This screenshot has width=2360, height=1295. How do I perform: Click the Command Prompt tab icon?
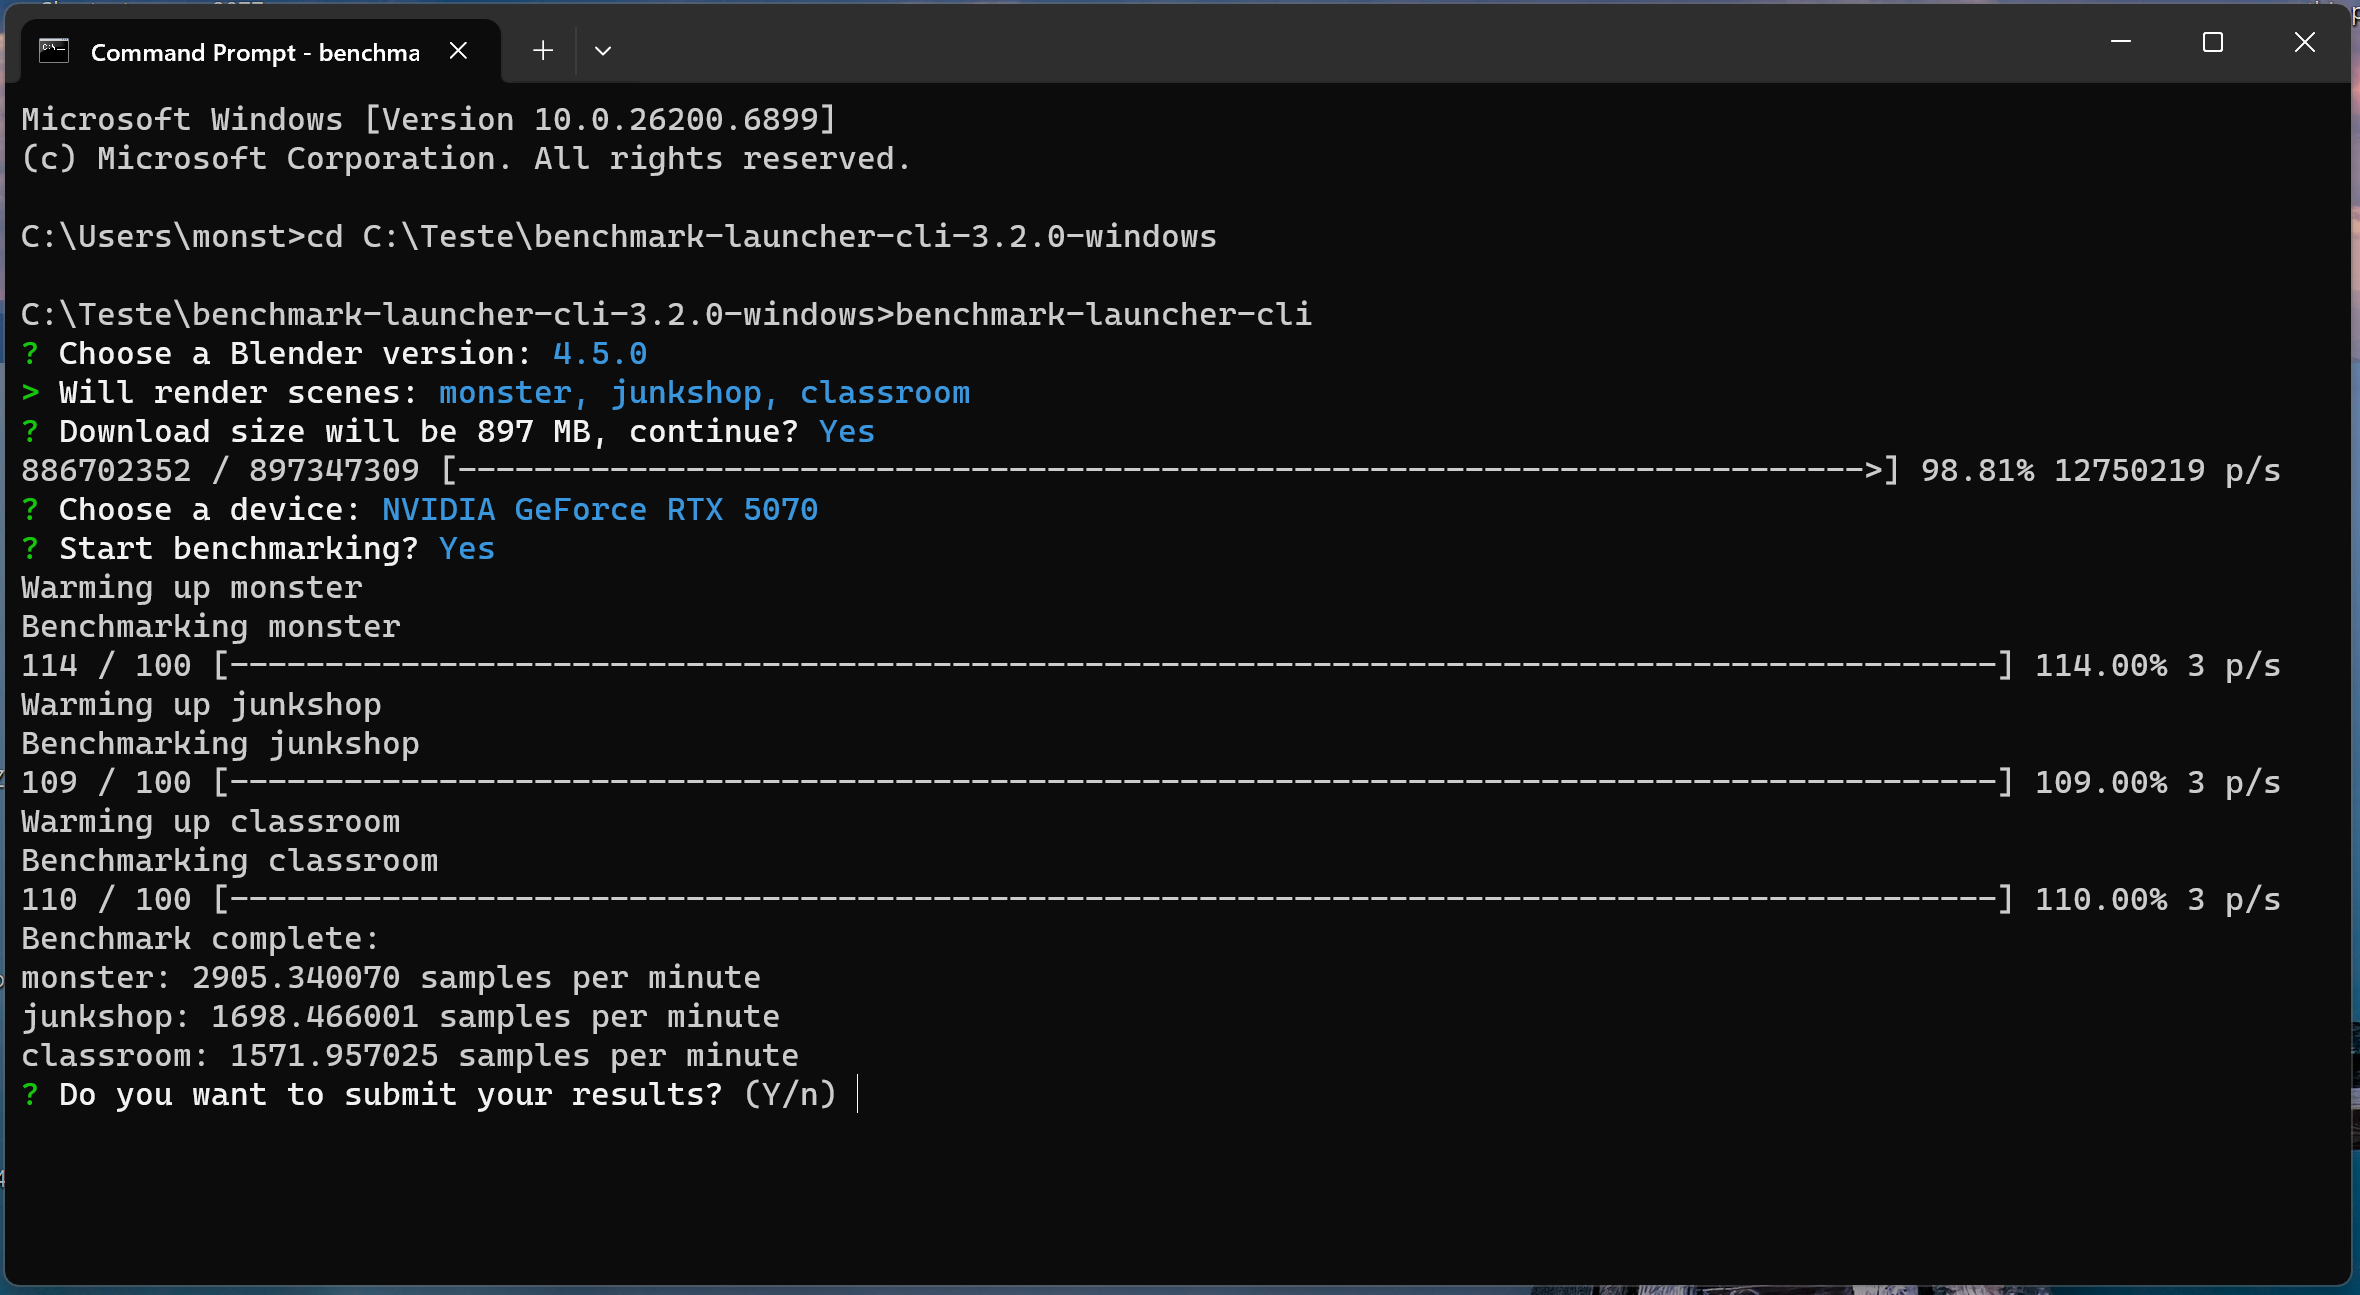(x=54, y=51)
